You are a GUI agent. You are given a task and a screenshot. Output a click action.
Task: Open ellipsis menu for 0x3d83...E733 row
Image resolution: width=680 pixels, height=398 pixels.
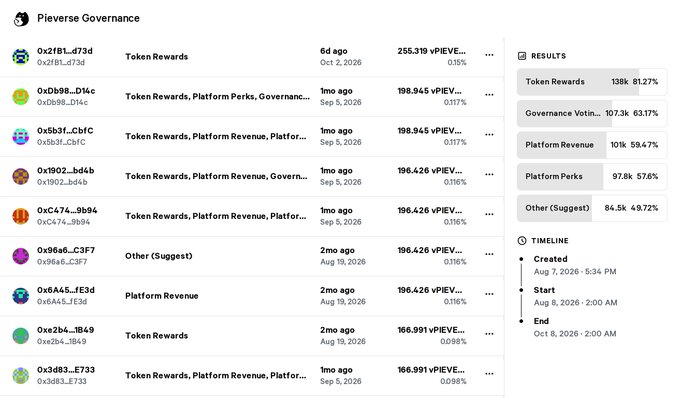(x=489, y=374)
